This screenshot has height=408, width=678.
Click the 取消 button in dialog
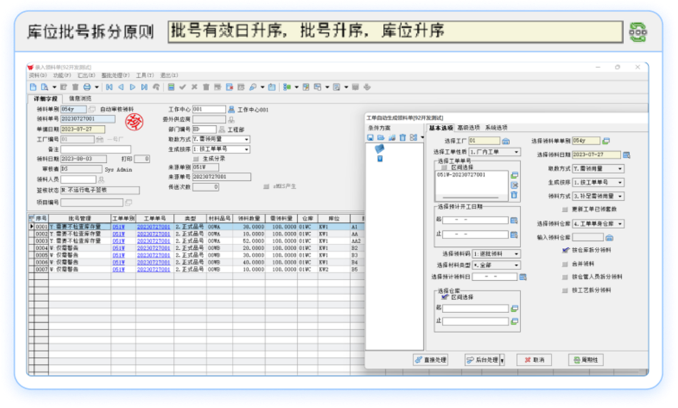click(x=533, y=359)
